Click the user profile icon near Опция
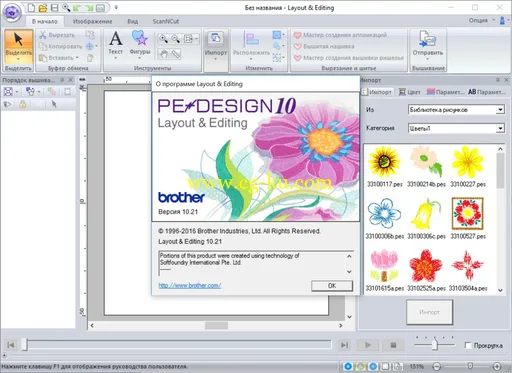The image size is (512, 373). pyautogui.click(x=502, y=21)
